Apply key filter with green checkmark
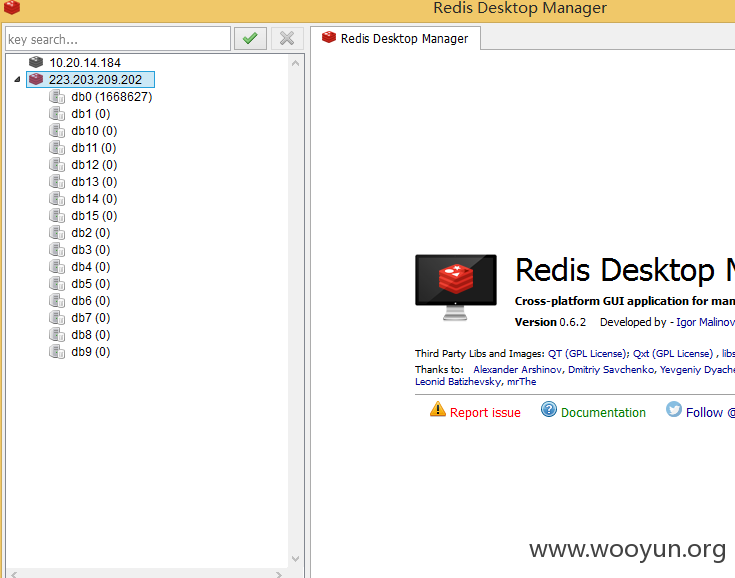 250,38
